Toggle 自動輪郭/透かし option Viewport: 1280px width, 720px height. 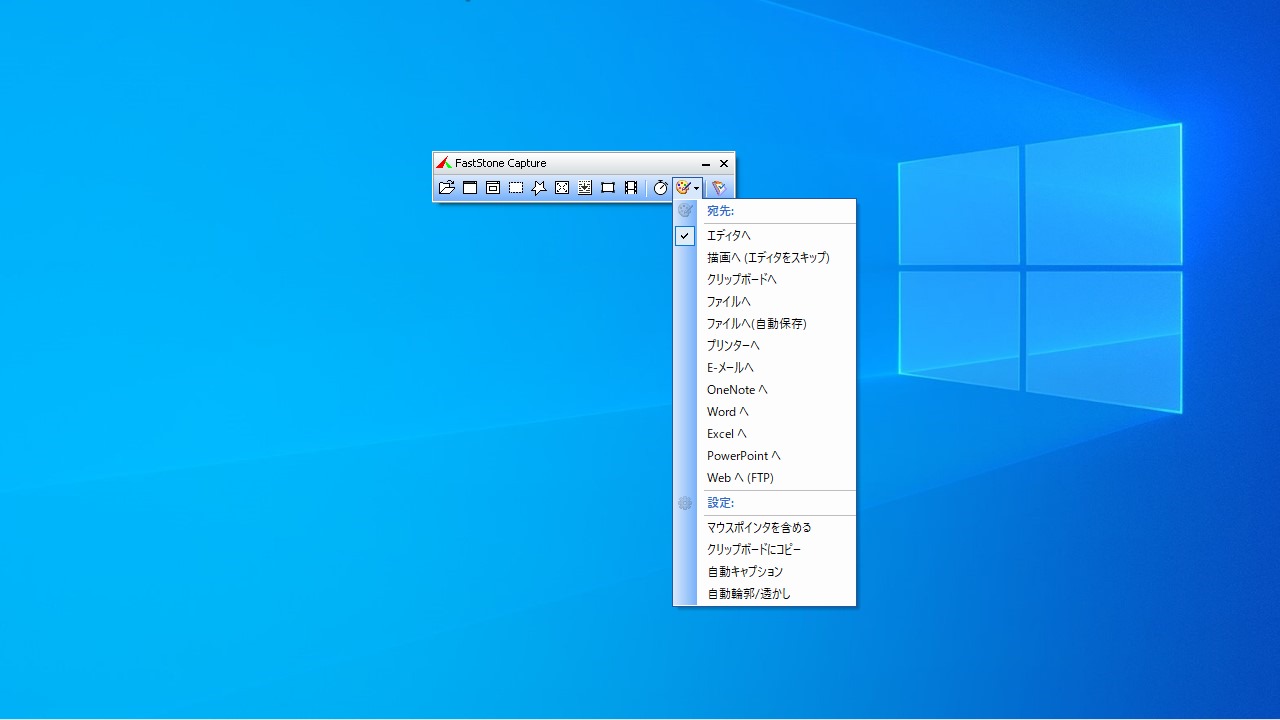pyautogui.click(x=765, y=594)
